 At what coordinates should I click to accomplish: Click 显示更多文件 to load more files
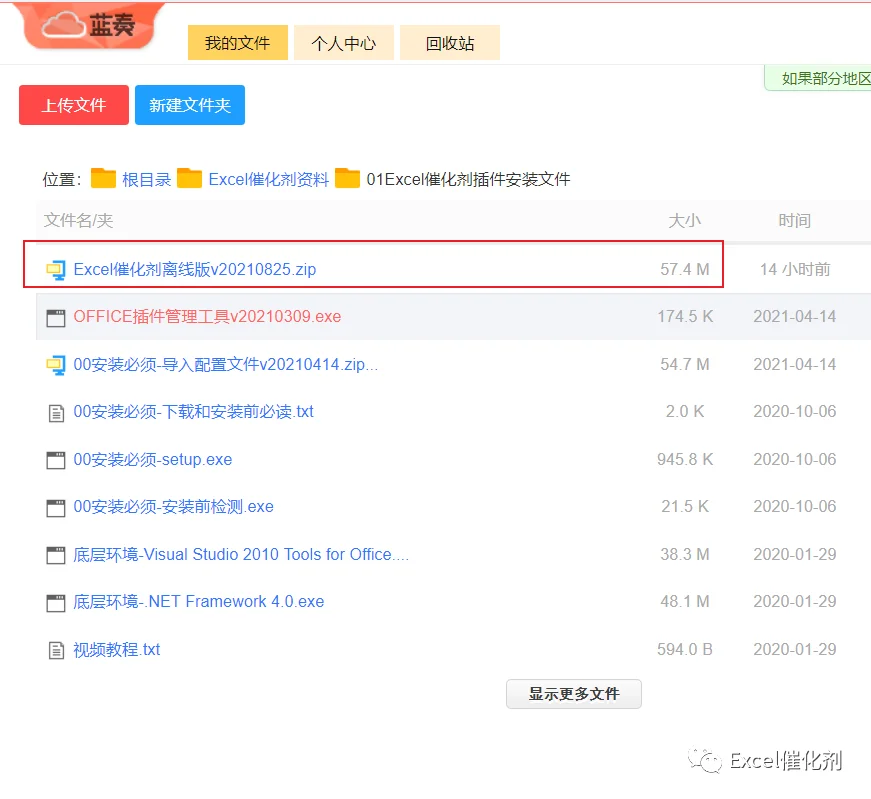pyautogui.click(x=574, y=694)
